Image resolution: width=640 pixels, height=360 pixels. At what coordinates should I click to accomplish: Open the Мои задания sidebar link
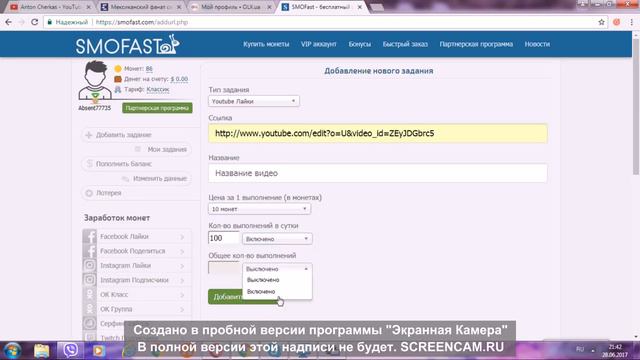pyautogui.click(x=167, y=149)
